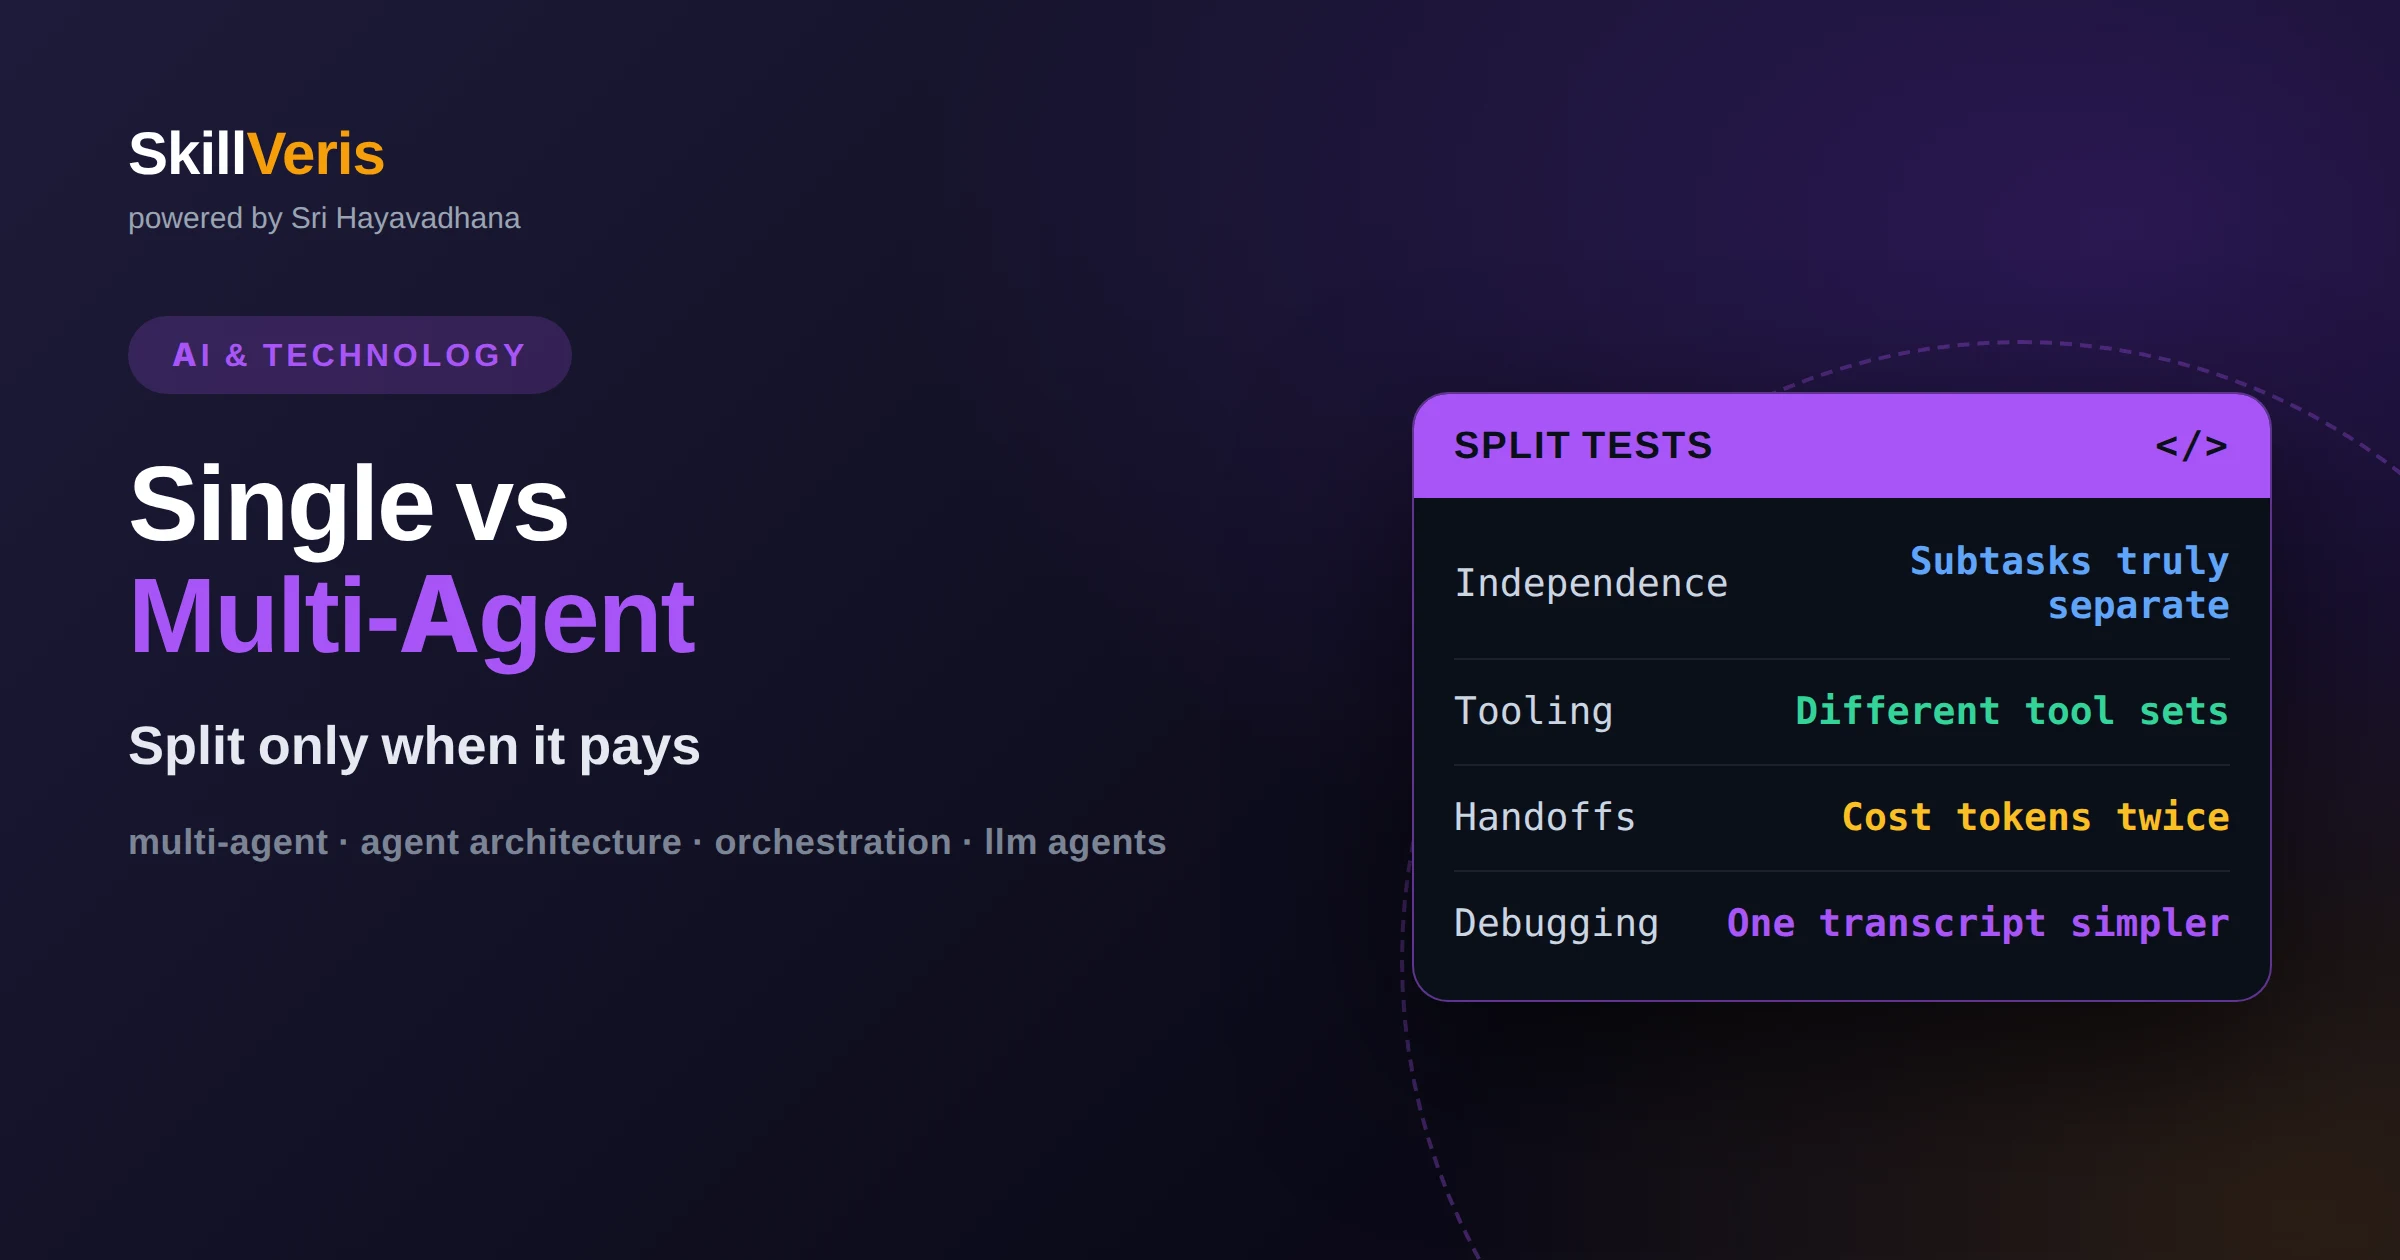Click the 'Split only when it pays' subtitle

click(x=414, y=747)
